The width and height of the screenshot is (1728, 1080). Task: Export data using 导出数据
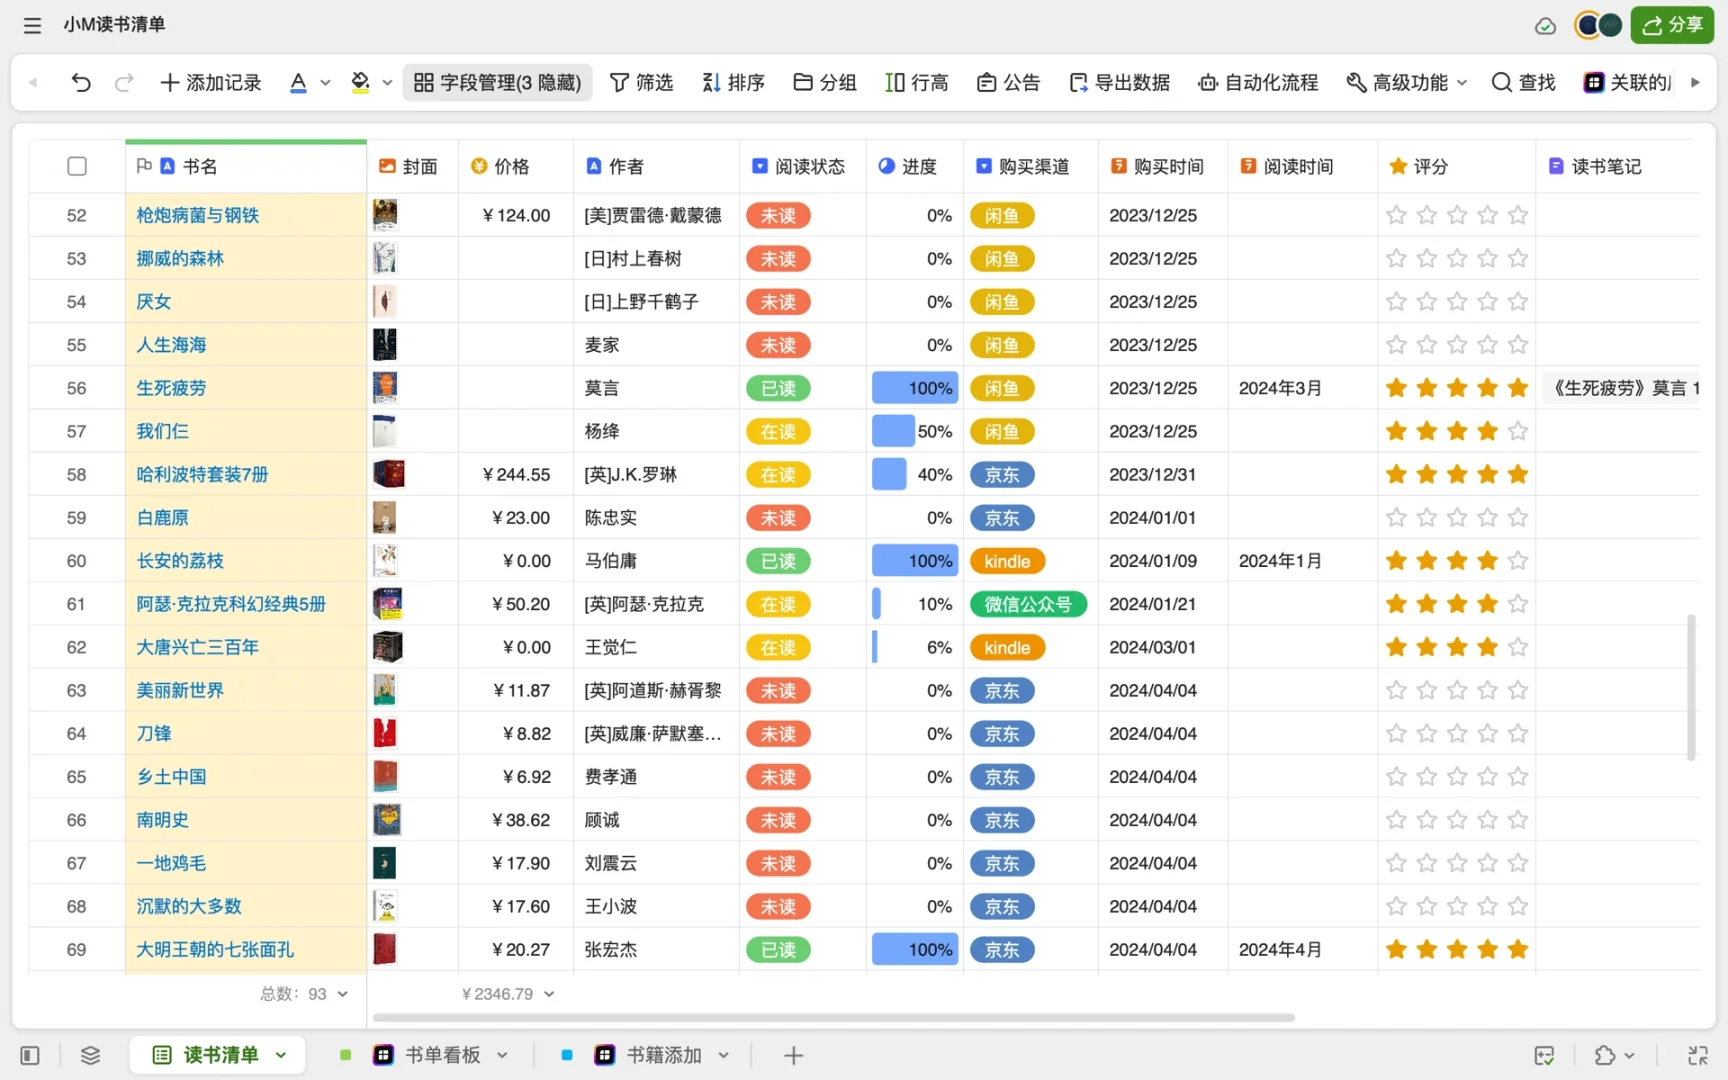point(1119,82)
